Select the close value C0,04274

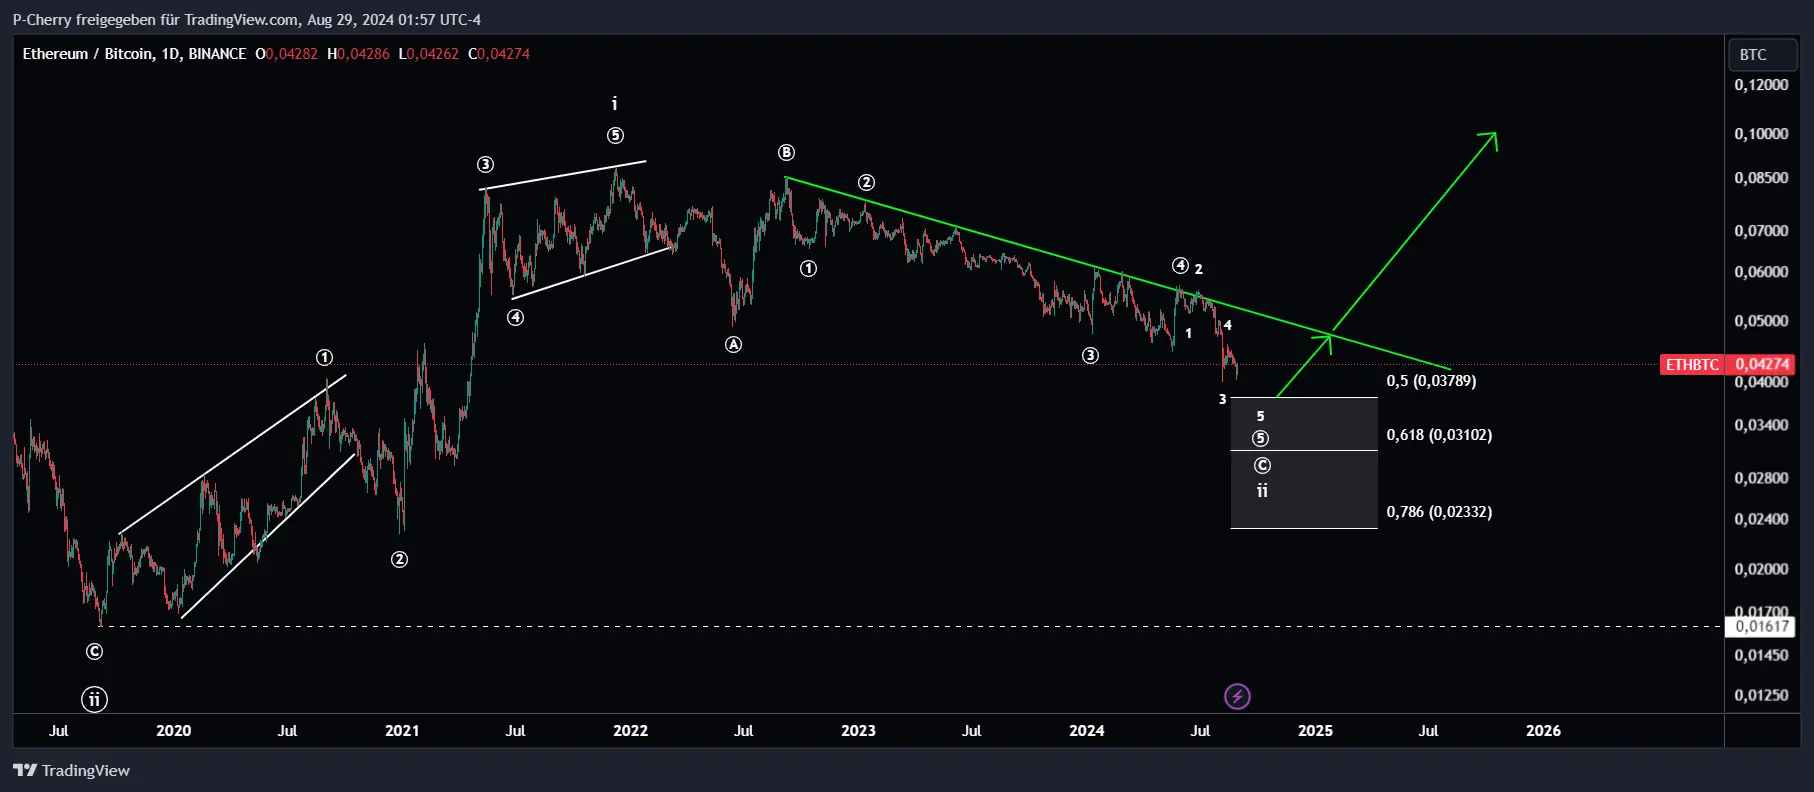click(499, 54)
